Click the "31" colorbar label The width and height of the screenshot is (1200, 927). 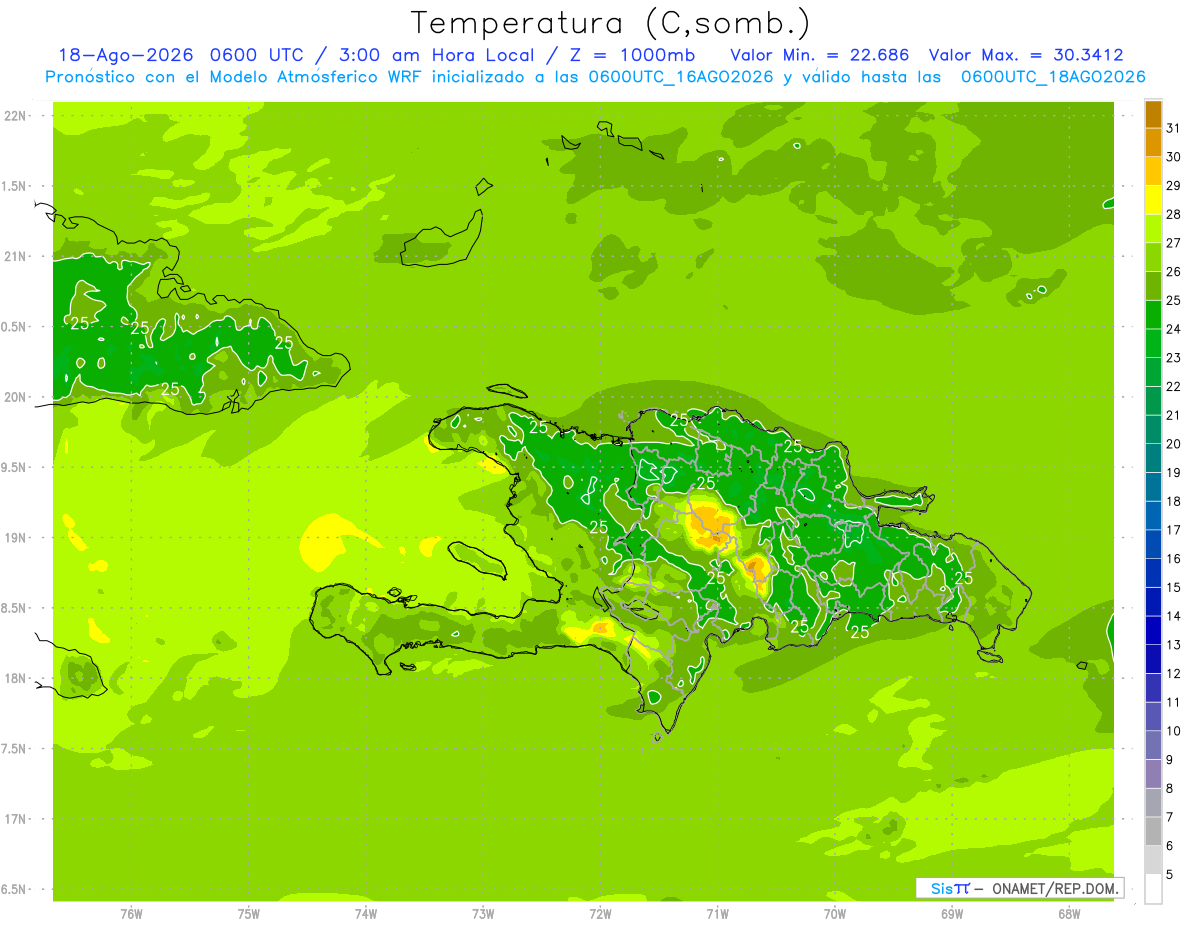(1174, 128)
